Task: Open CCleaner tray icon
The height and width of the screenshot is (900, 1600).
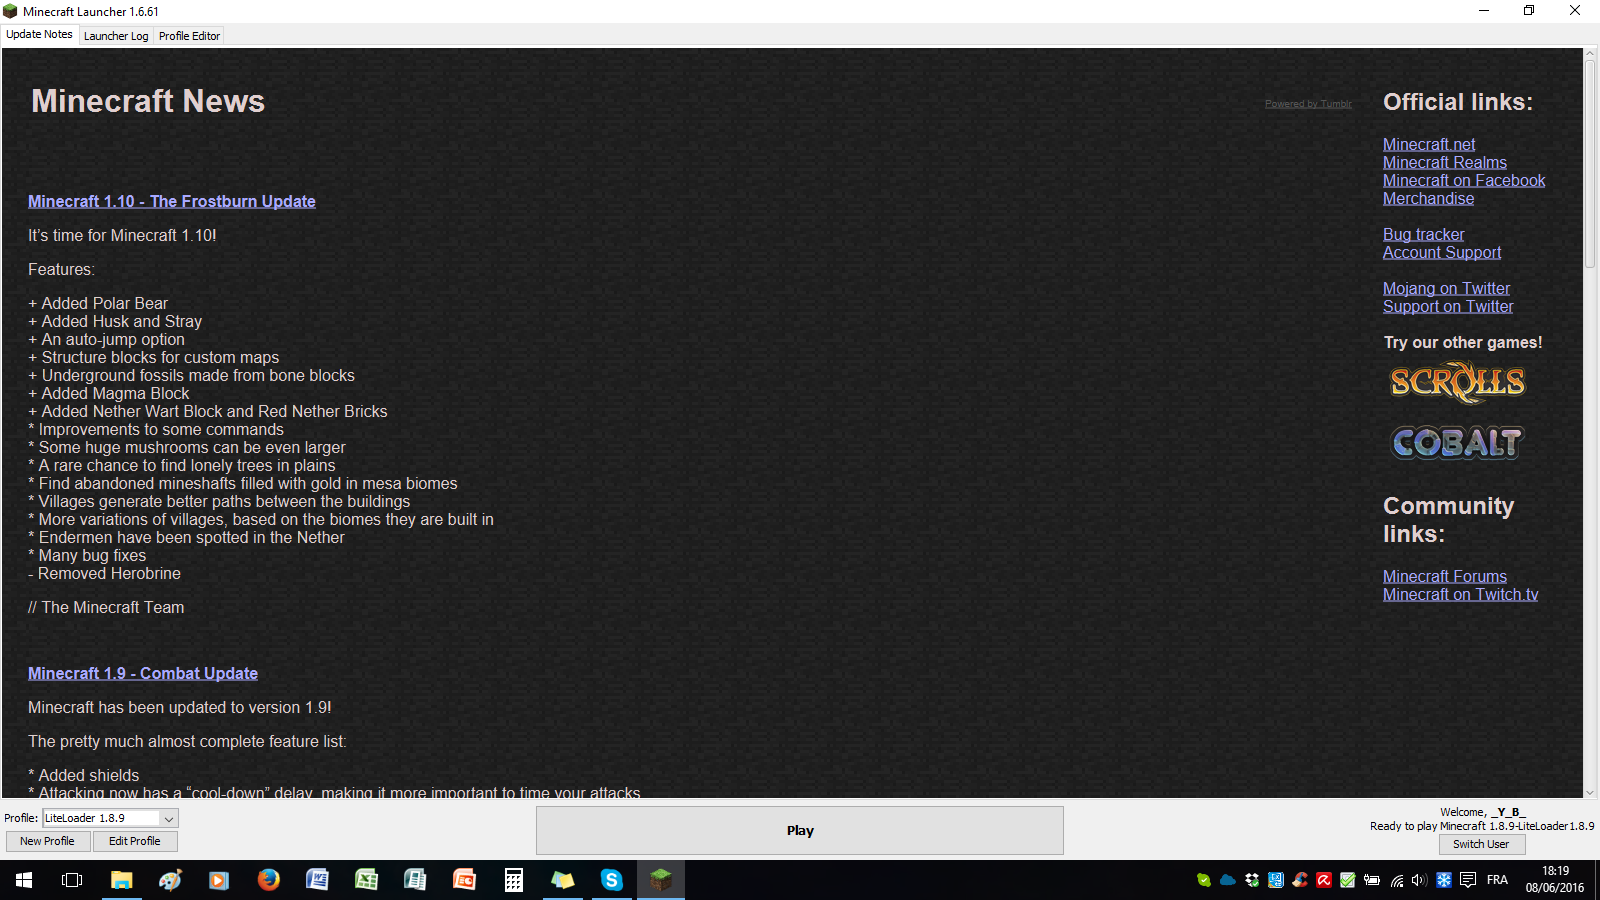Action: coord(1300,880)
